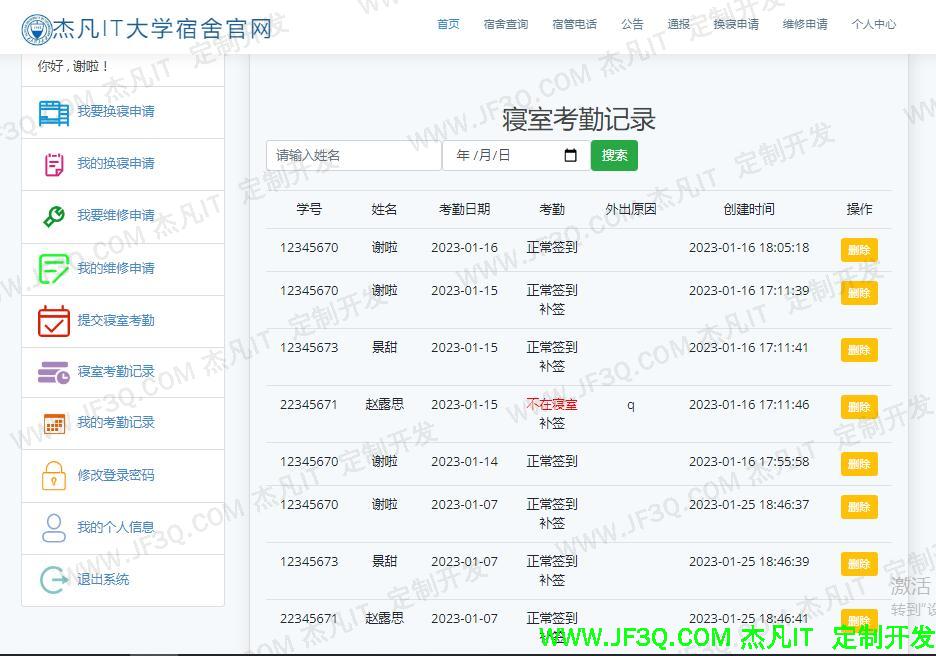
Task: Delete 赵露思's 不在寝室 record
Action: point(858,407)
